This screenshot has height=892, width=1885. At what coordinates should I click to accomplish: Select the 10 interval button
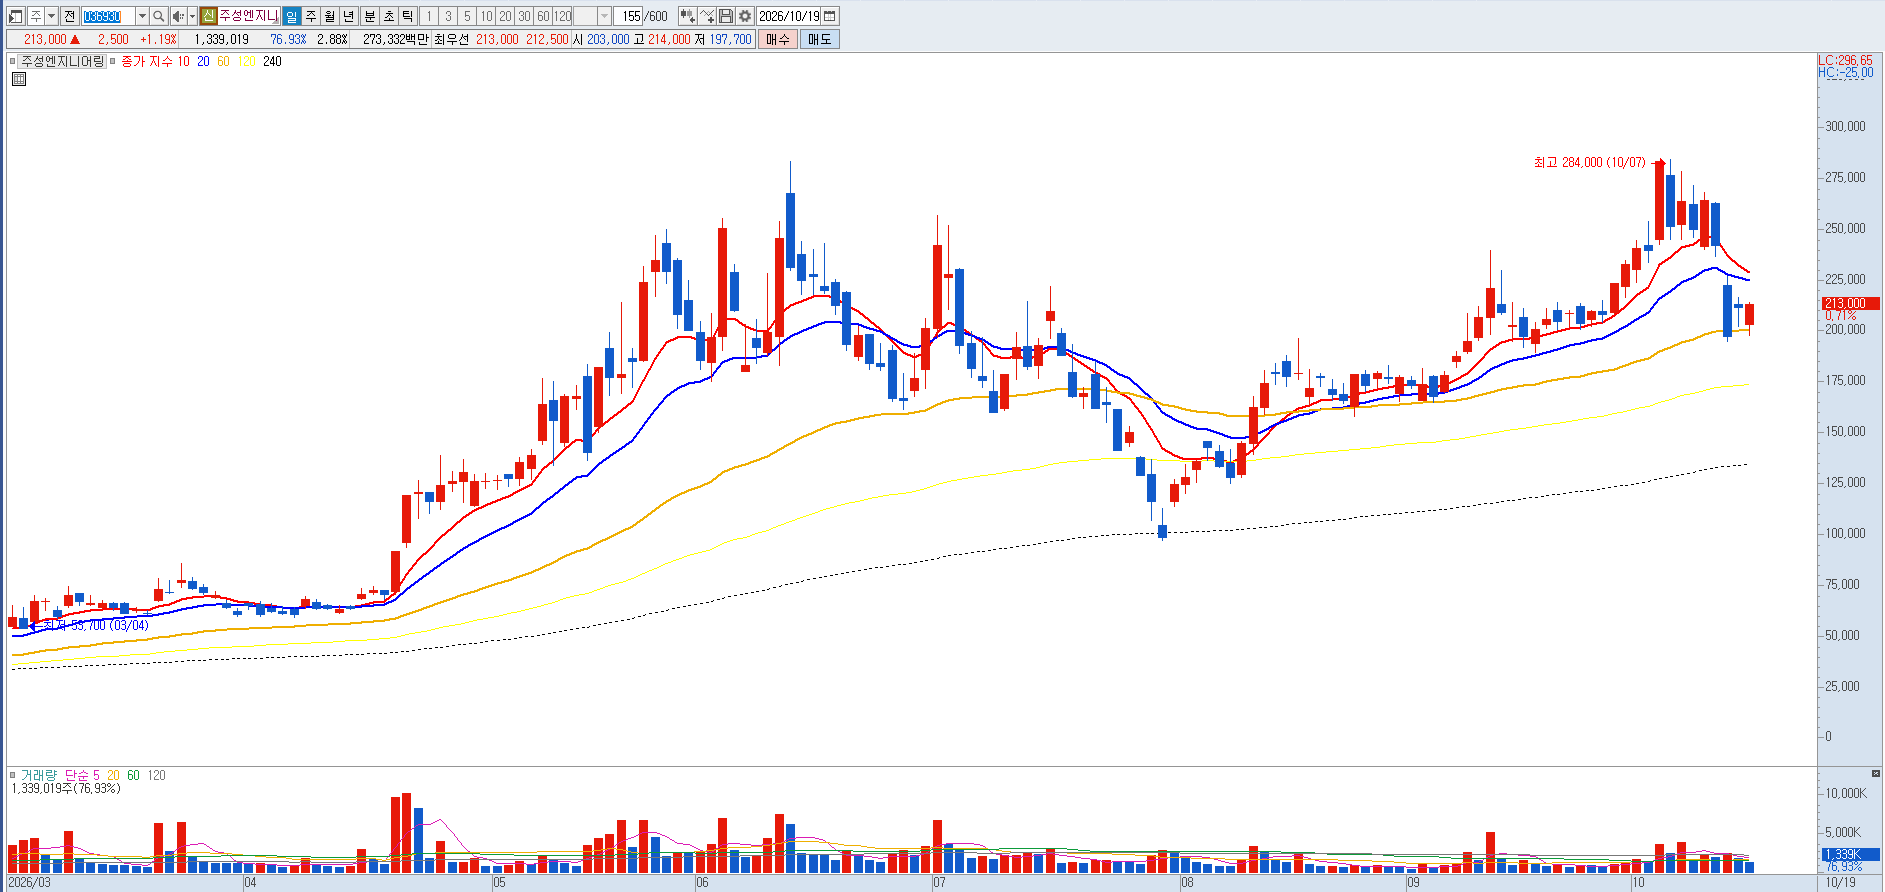(486, 16)
